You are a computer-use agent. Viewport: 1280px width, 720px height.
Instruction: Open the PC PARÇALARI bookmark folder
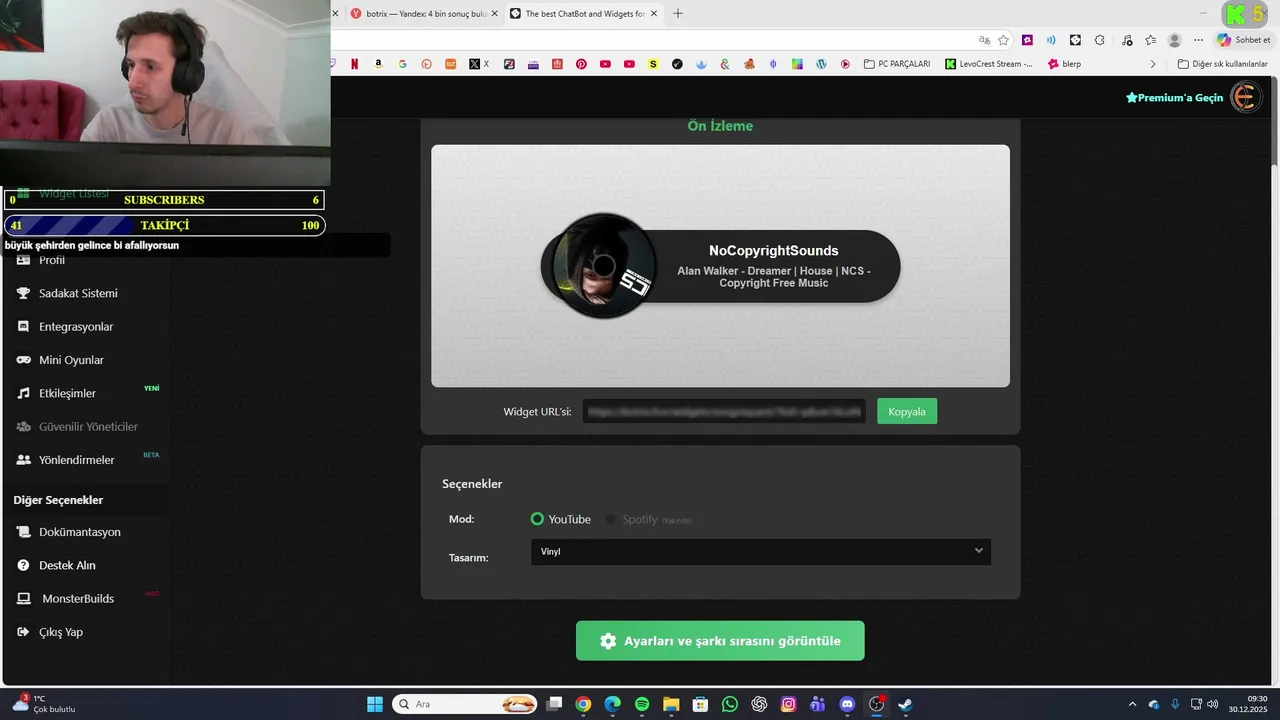point(896,64)
